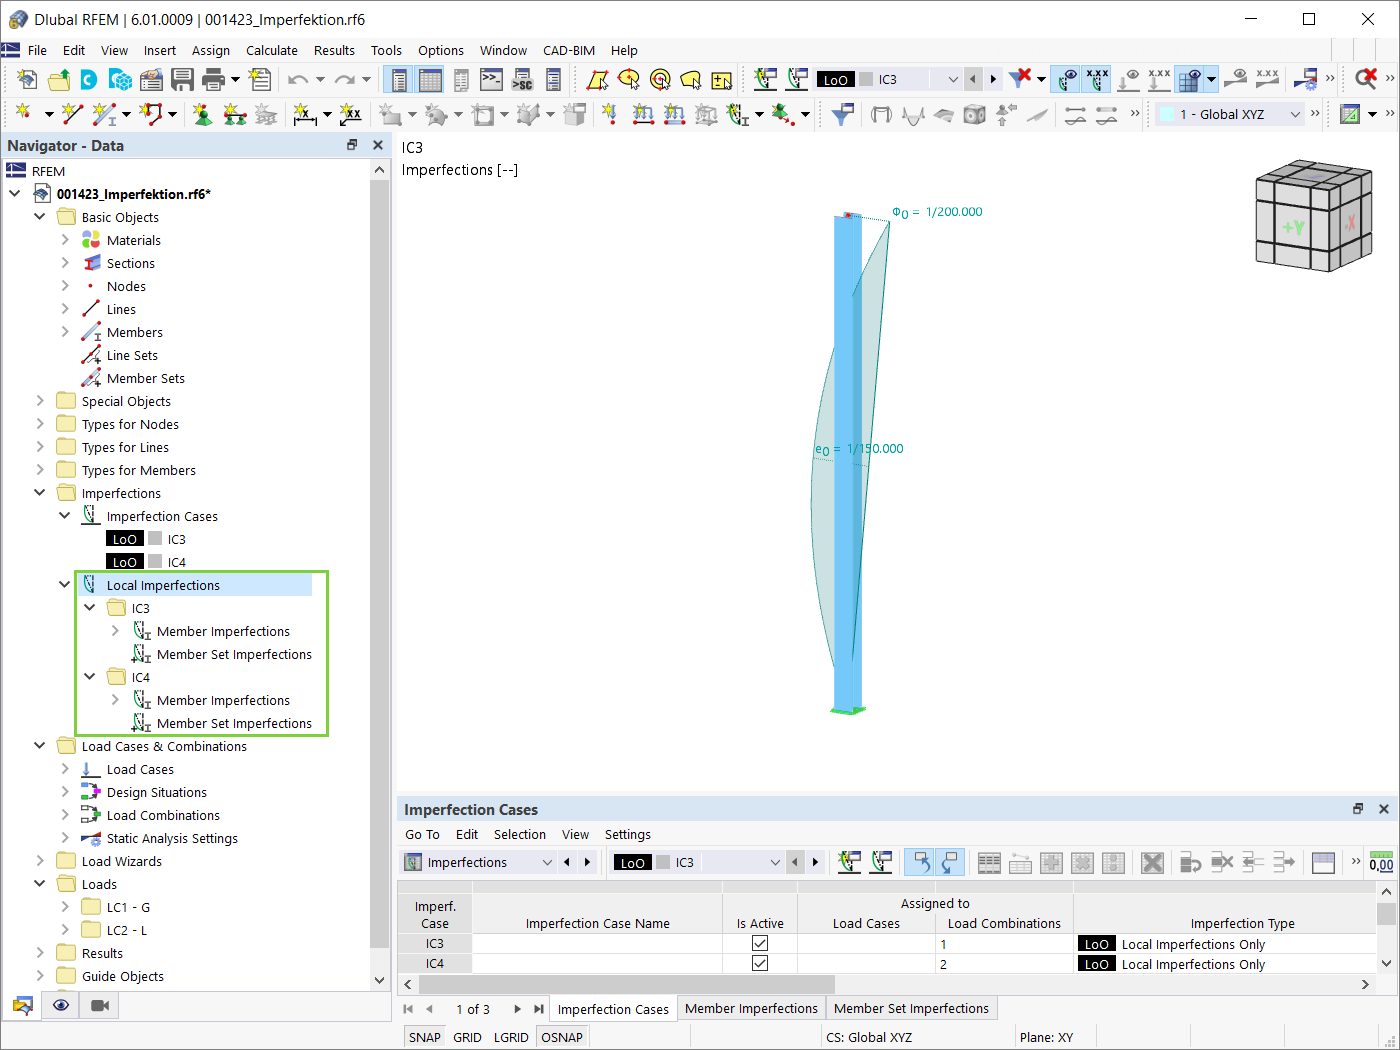
Task: Open the Insert menu
Action: 159,50
